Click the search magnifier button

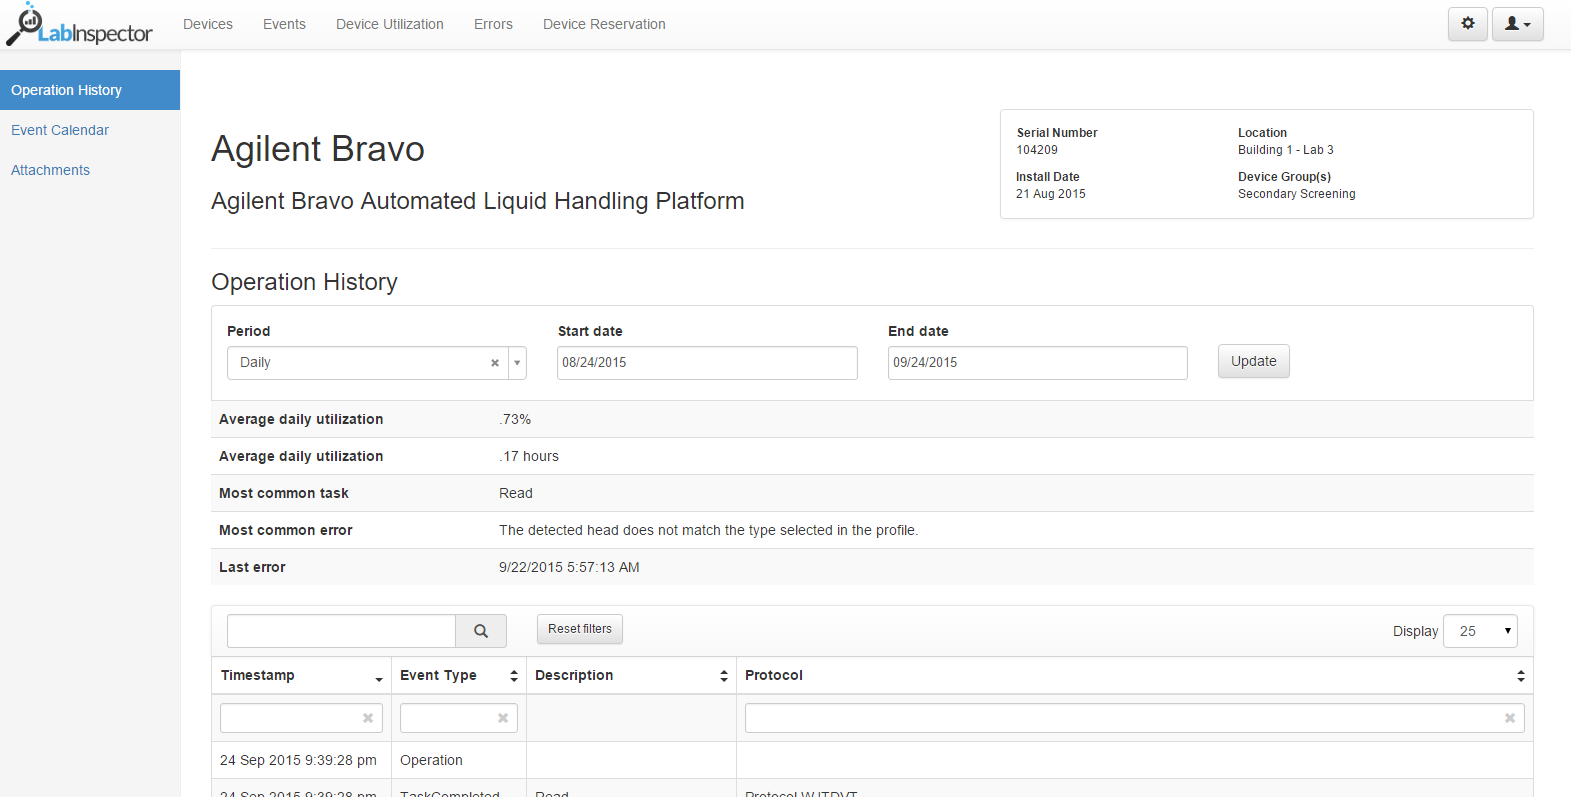point(481,631)
